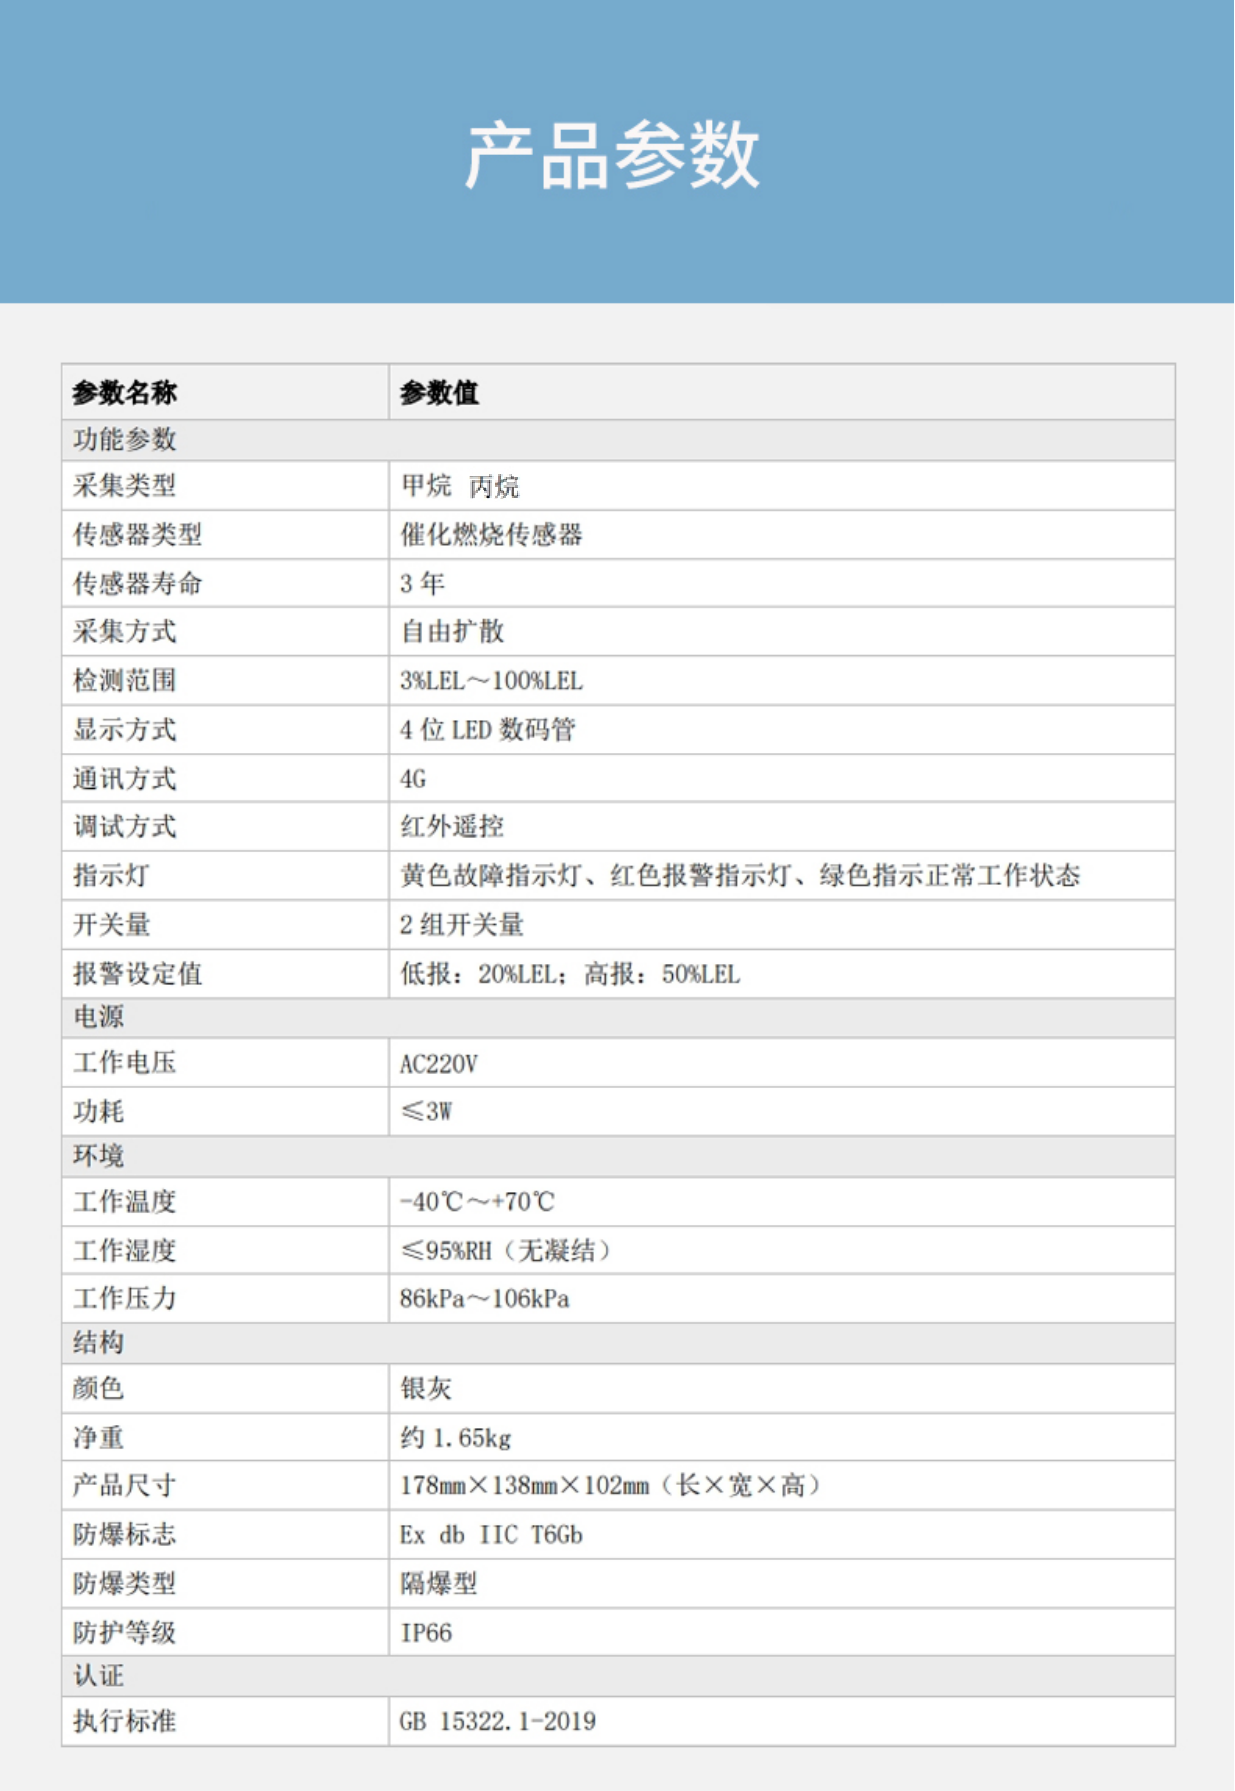Select the AC220V voltage value

tap(439, 1064)
